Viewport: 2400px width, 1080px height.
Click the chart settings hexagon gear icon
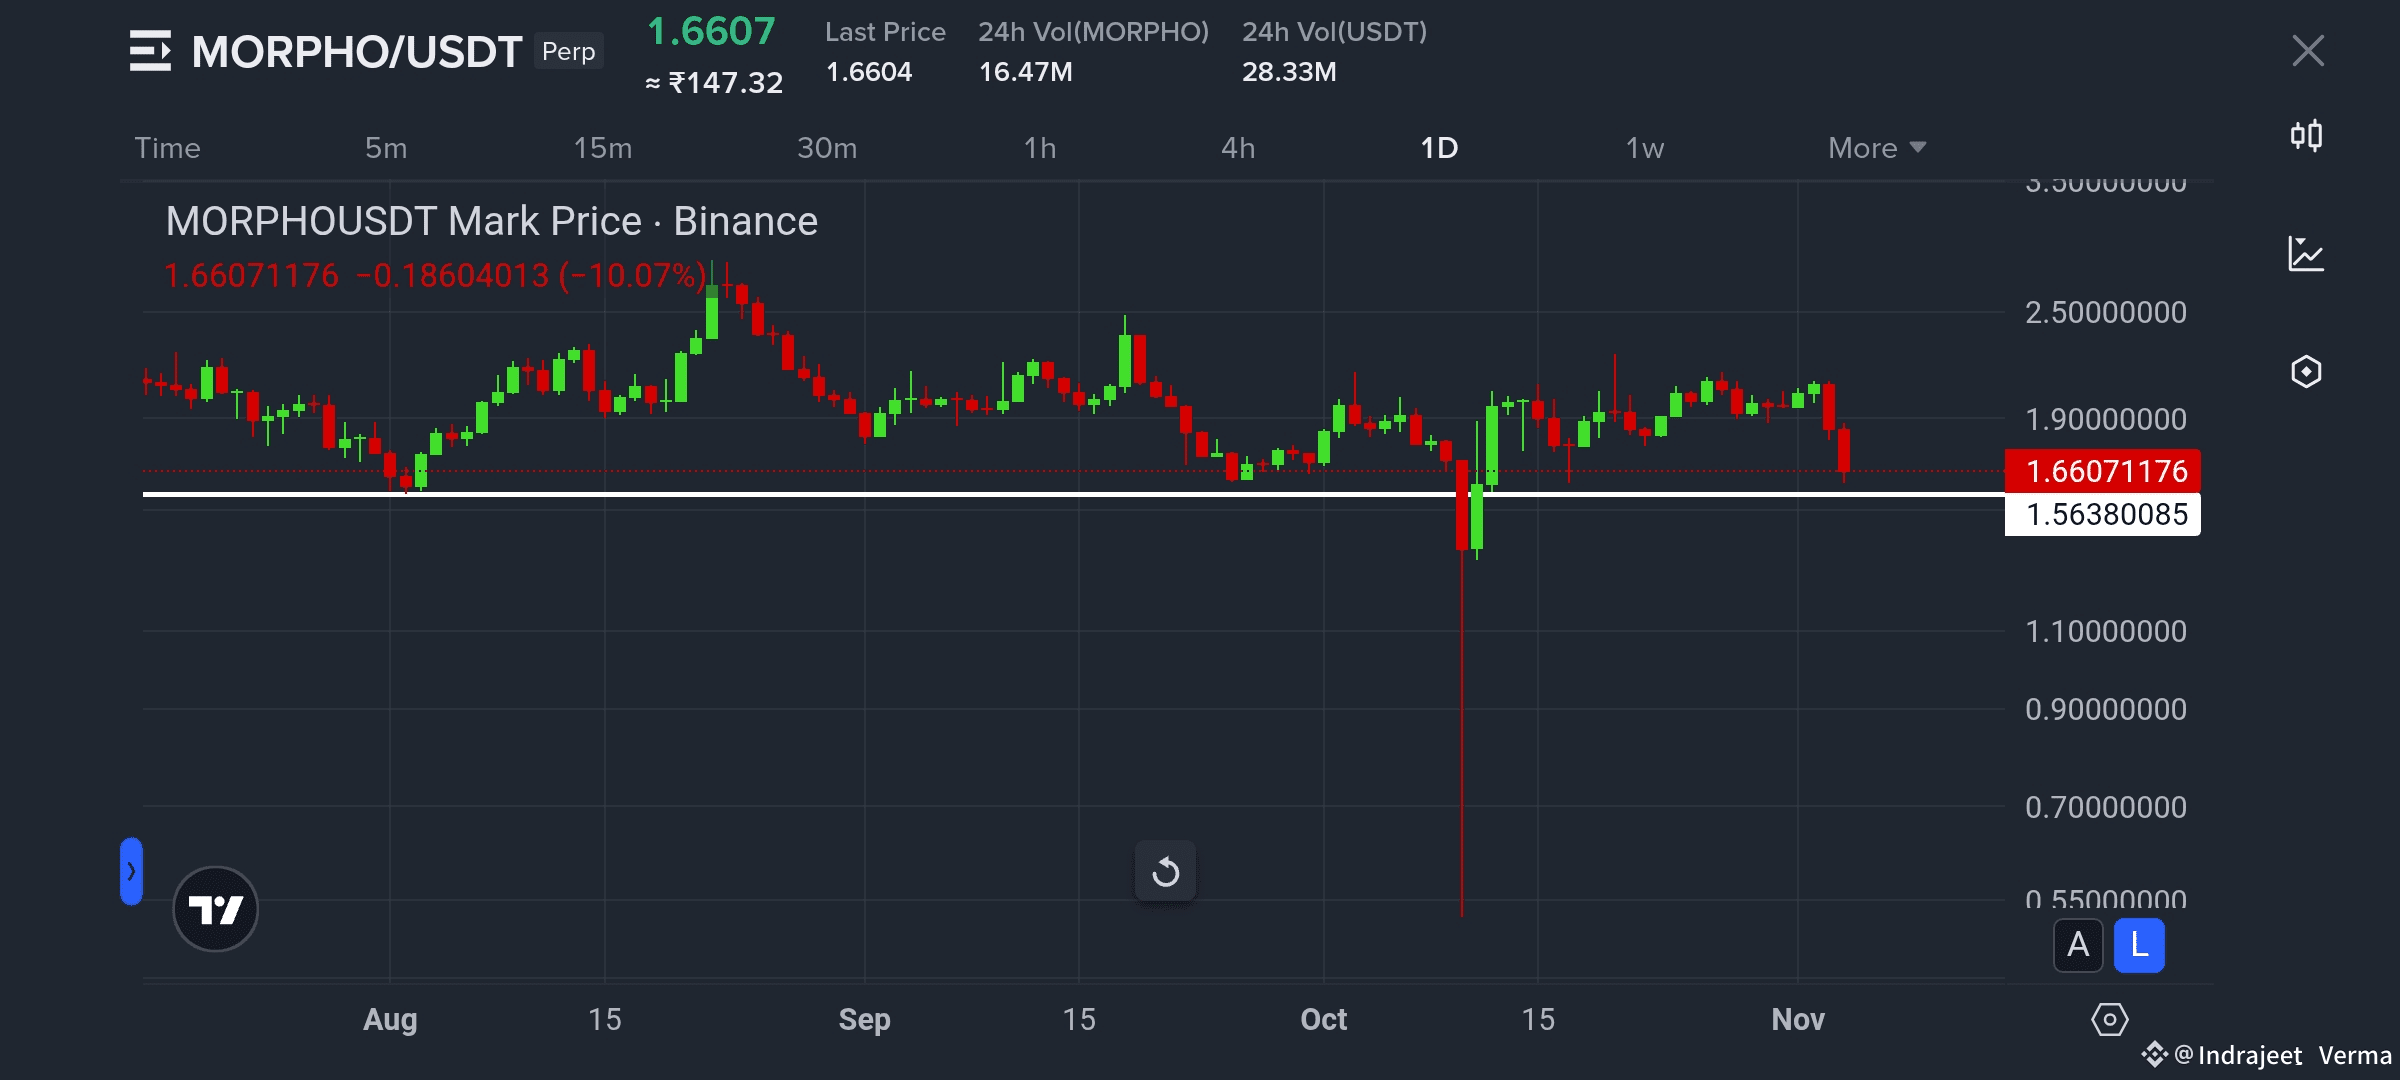(x=2109, y=1020)
